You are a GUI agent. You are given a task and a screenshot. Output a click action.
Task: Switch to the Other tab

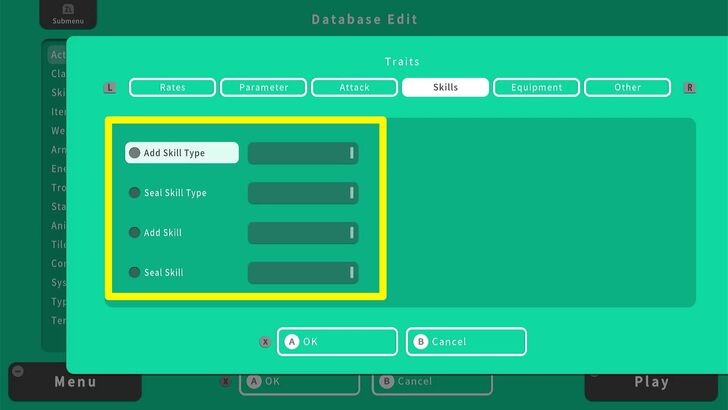(x=627, y=87)
